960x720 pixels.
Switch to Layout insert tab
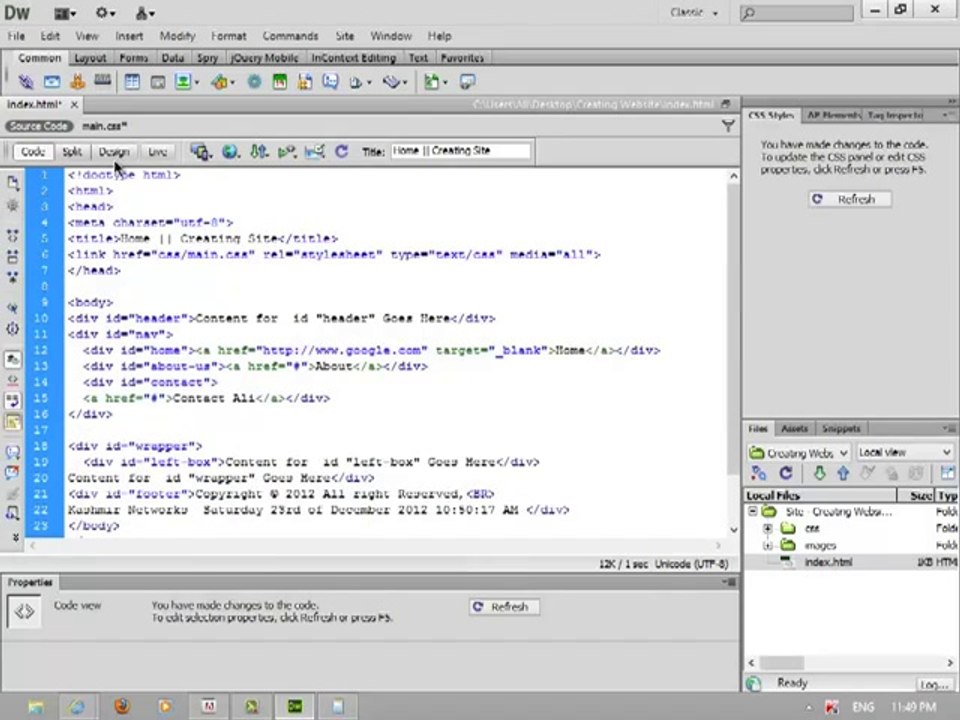90,58
